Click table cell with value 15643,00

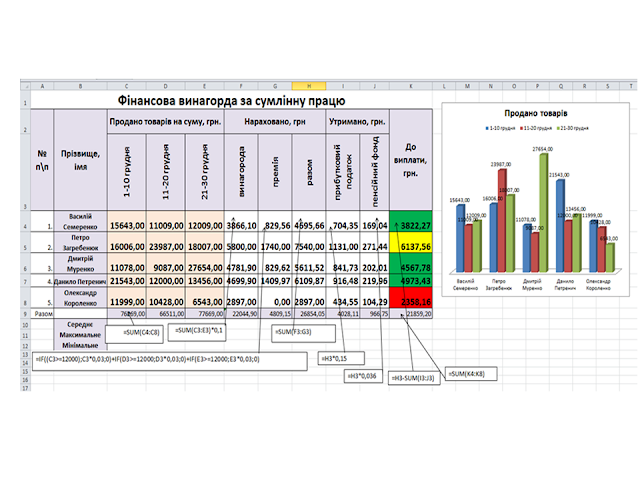tap(127, 222)
